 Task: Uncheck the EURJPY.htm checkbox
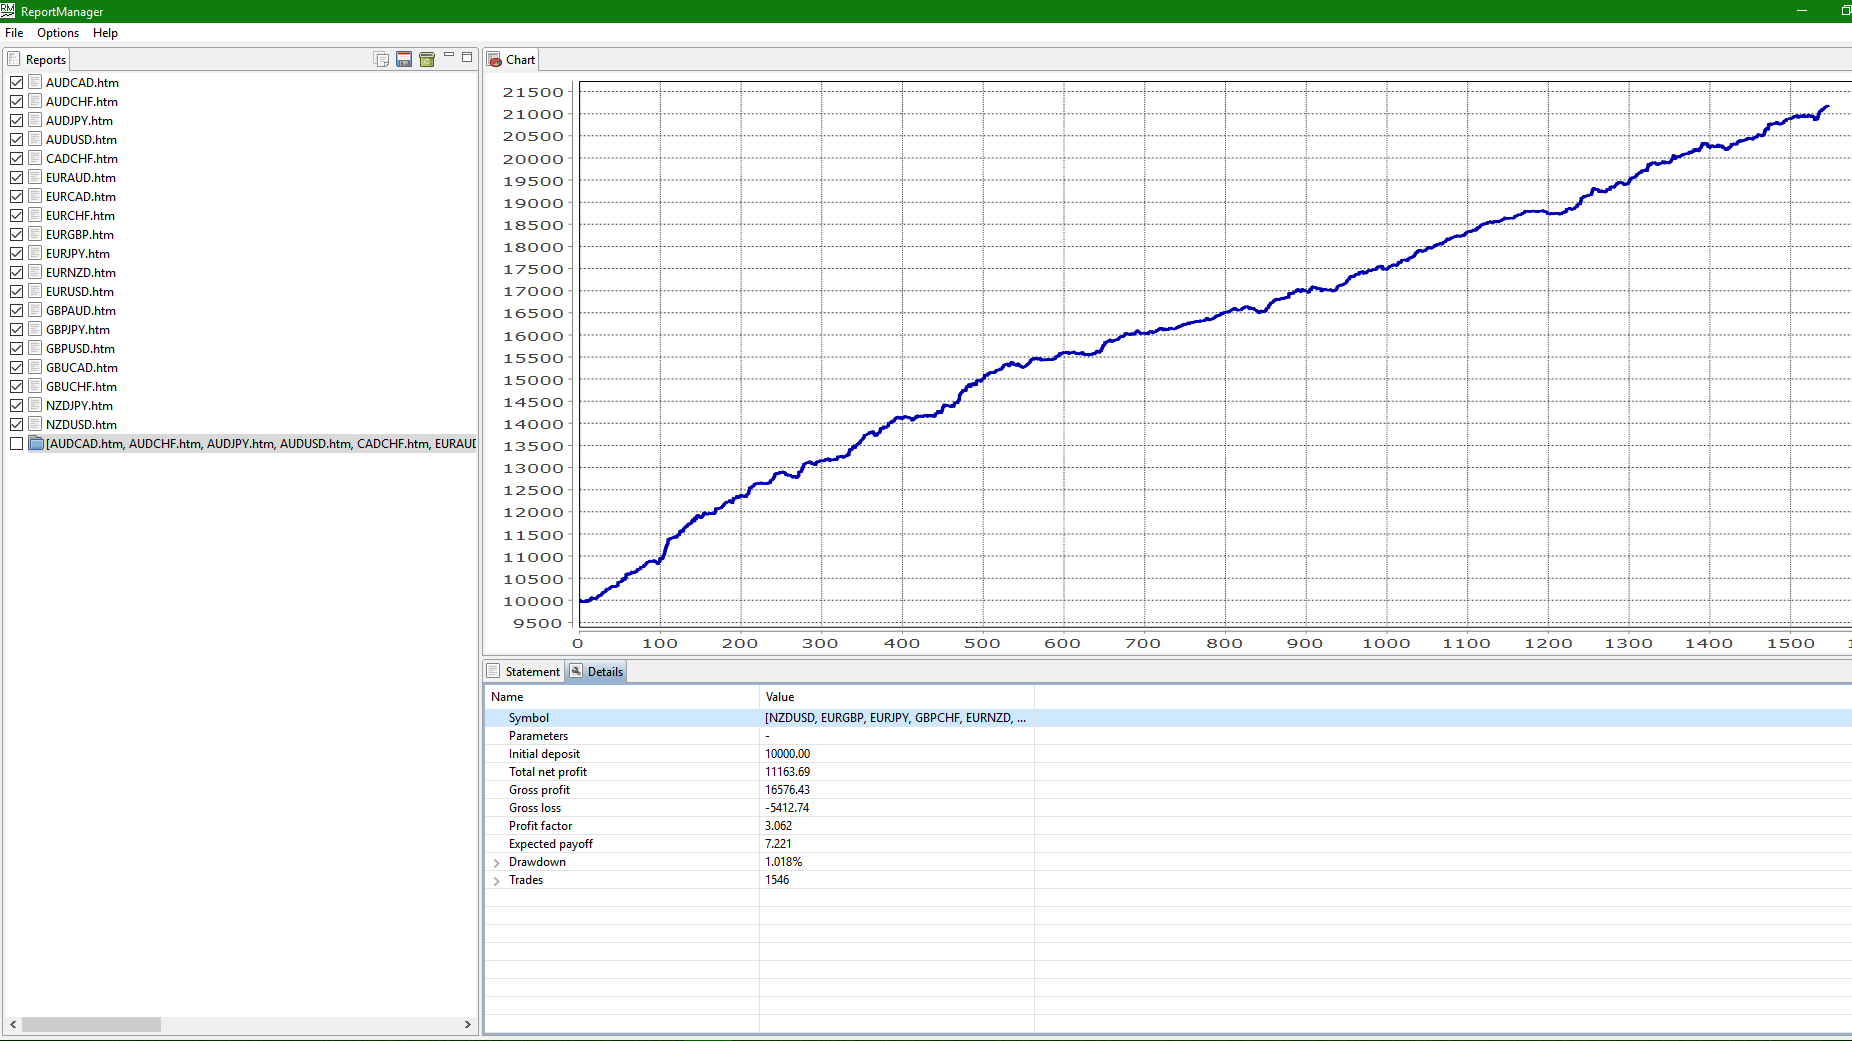coord(16,253)
